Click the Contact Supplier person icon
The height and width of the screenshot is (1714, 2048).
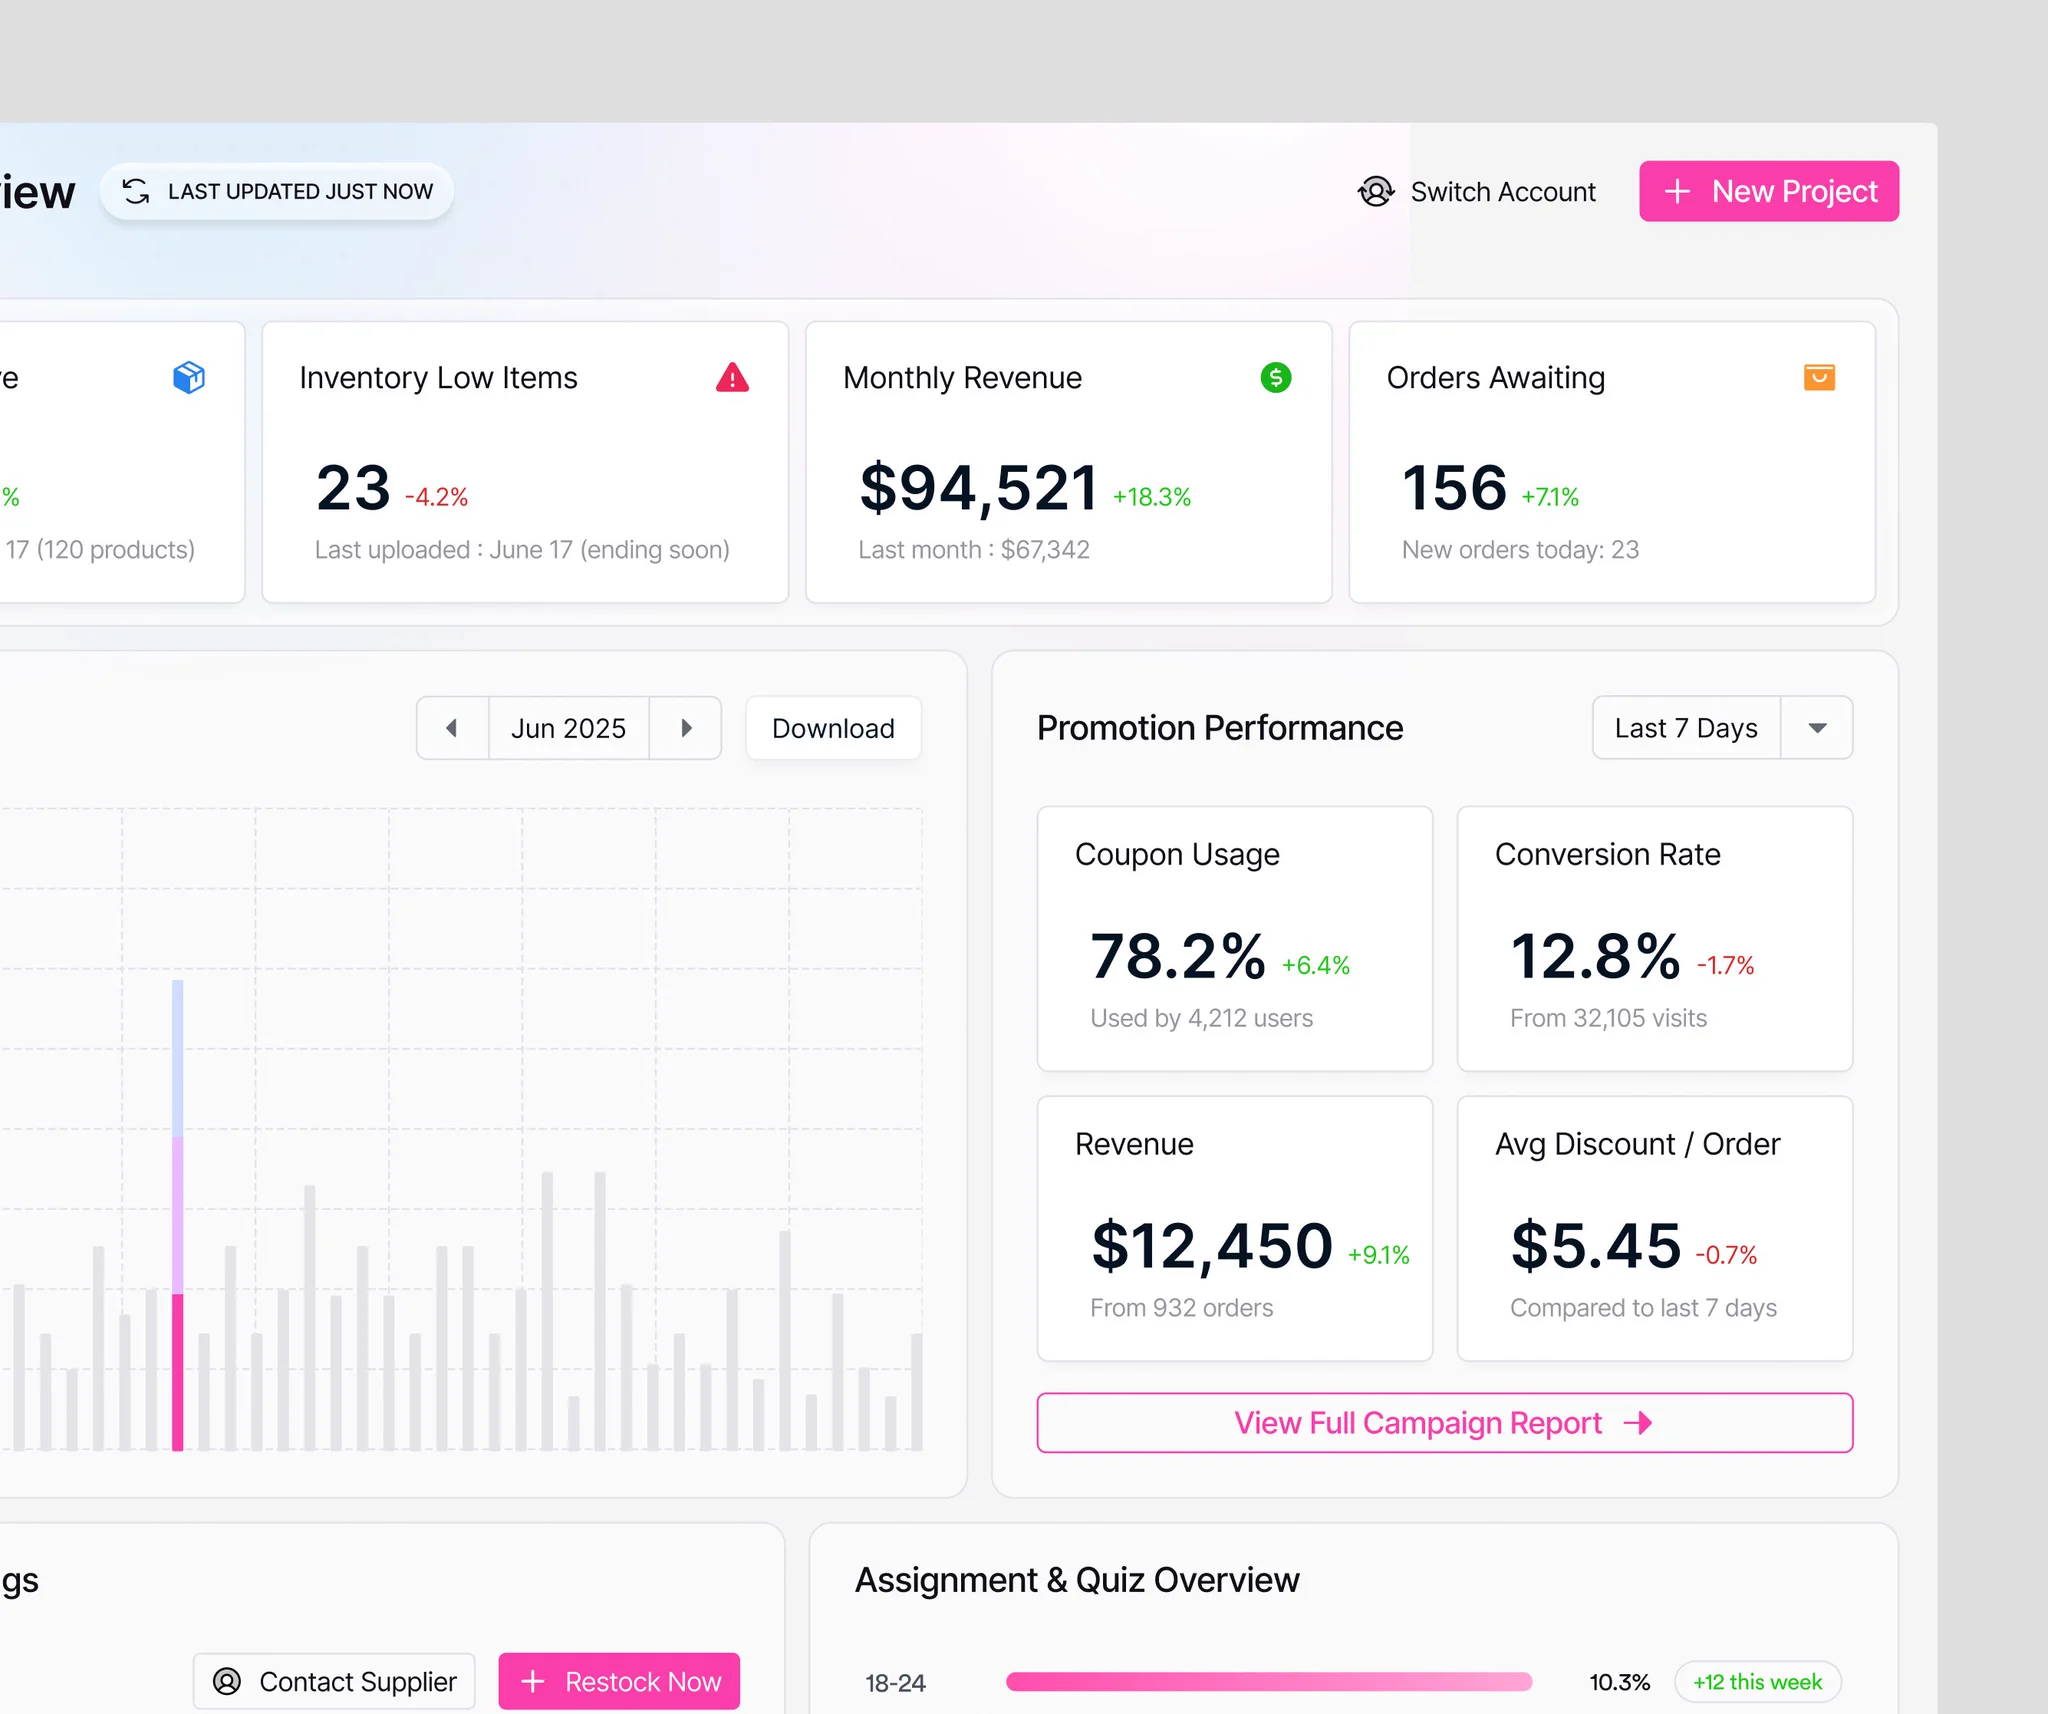point(227,1681)
